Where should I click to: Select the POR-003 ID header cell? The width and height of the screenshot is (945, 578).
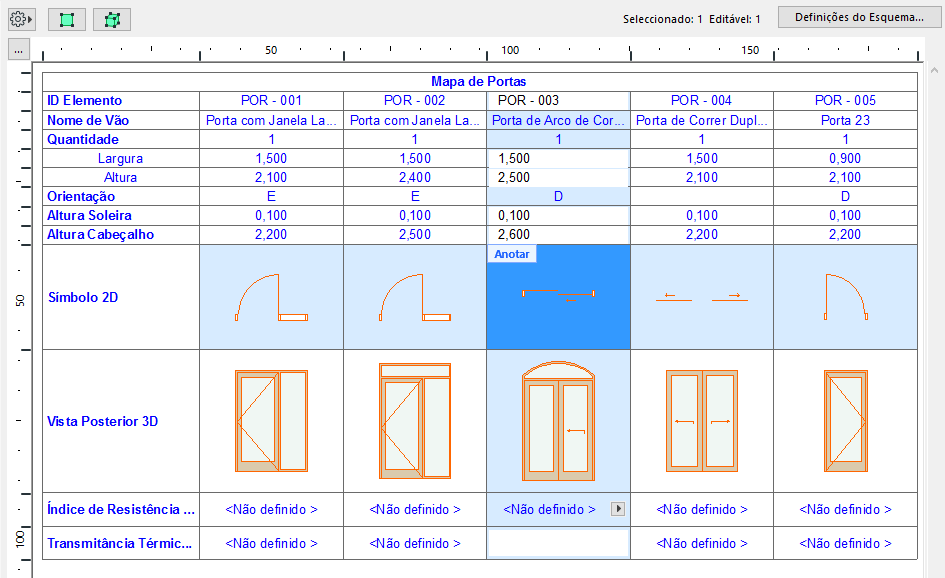[x=557, y=100]
